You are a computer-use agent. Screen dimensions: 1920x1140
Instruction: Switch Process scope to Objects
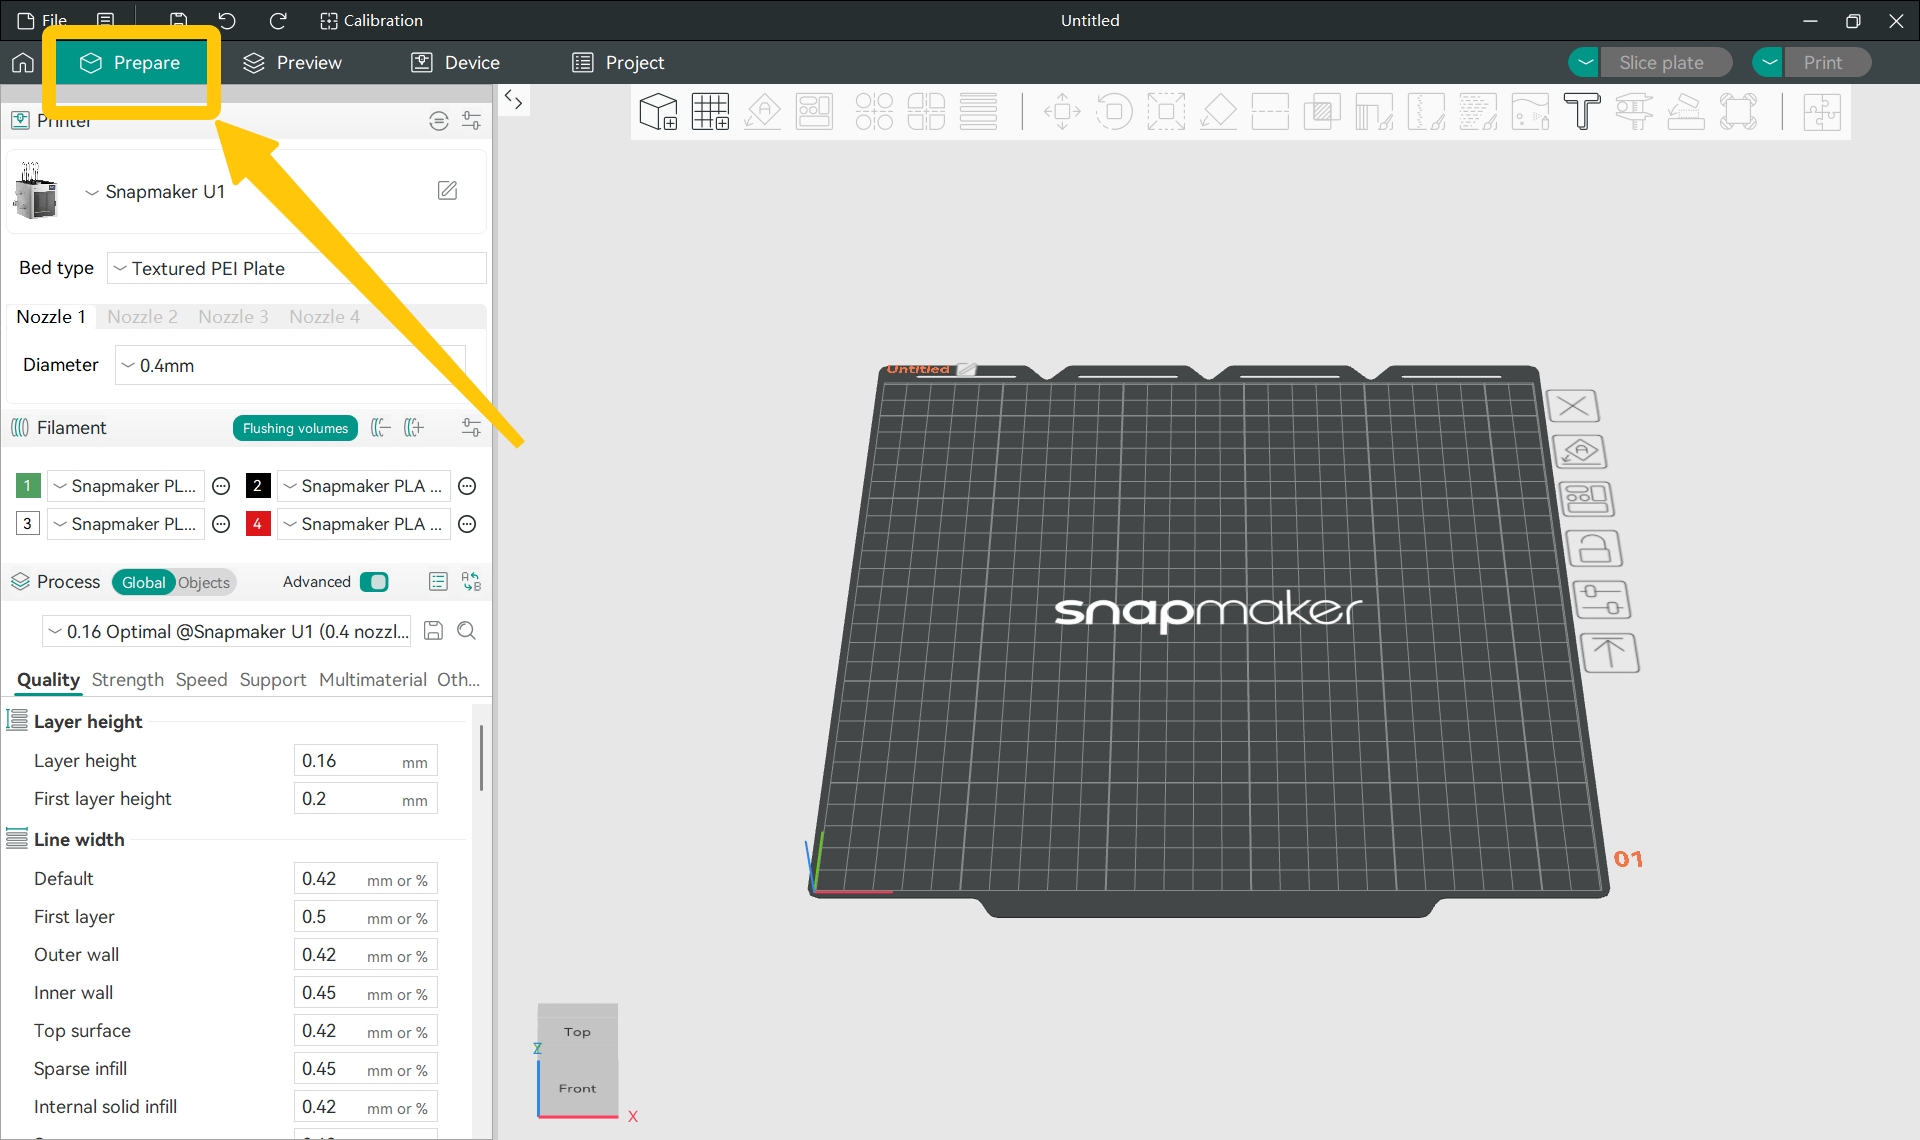pyautogui.click(x=204, y=582)
